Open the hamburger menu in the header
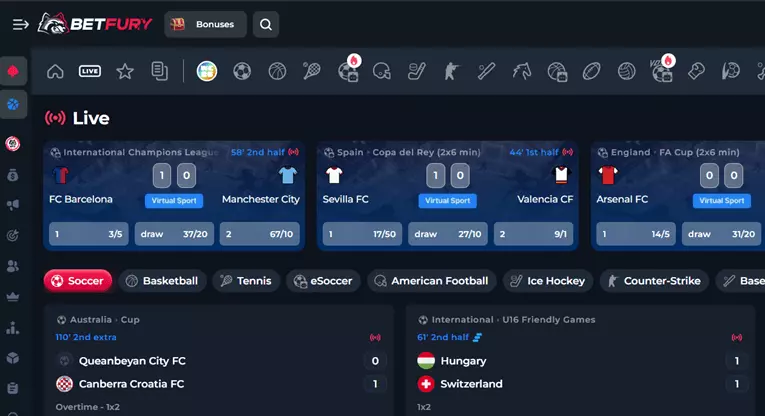This screenshot has width=765, height=416. (x=20, y=24)
